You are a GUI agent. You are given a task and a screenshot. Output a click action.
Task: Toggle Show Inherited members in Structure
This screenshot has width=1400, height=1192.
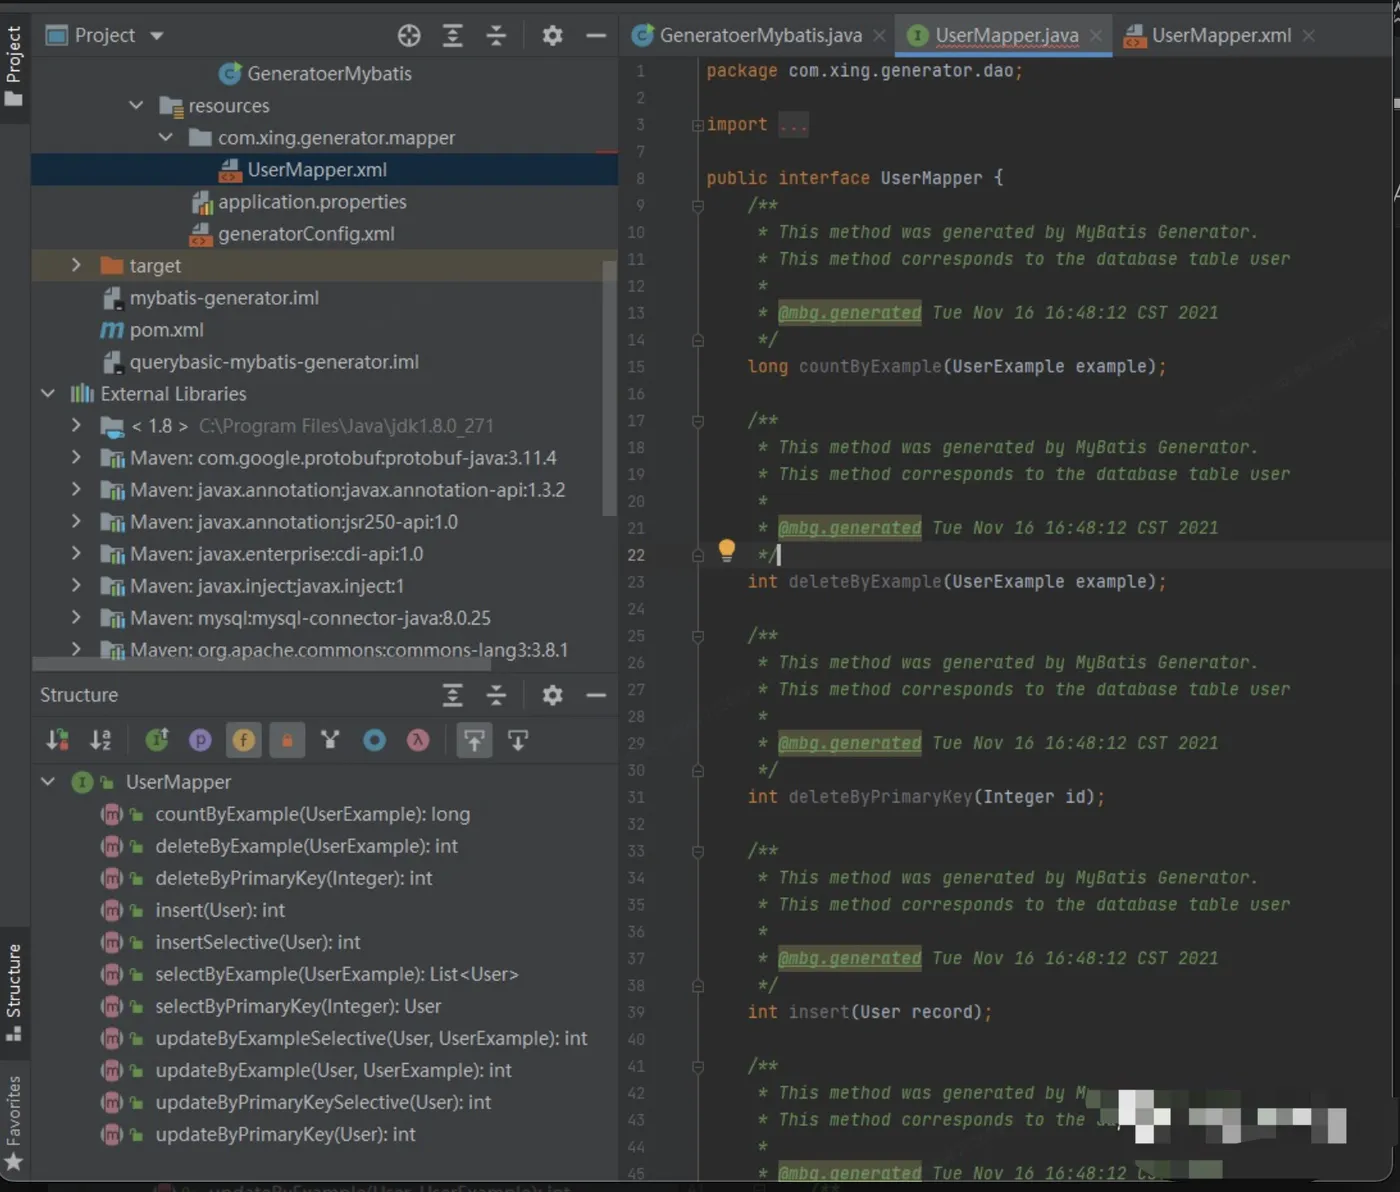[330, 740]
